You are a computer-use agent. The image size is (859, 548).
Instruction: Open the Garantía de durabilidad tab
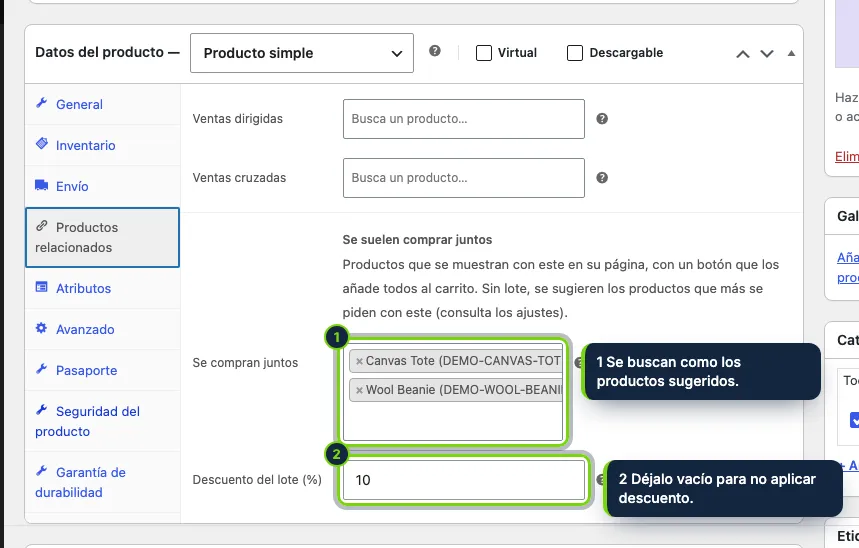[x=102, y=482]
